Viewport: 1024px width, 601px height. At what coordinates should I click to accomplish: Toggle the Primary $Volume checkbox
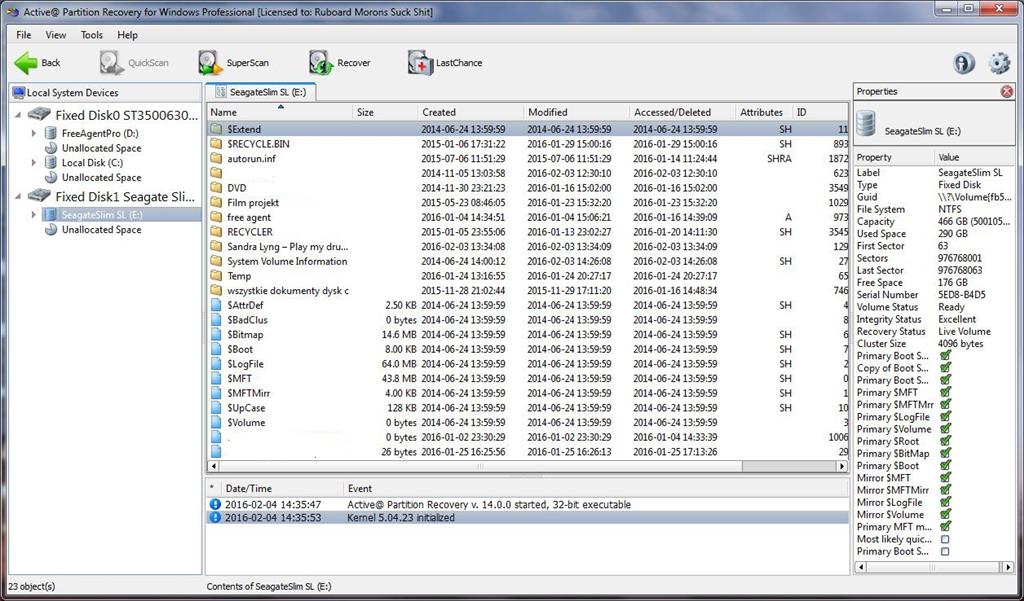[945, 429]
